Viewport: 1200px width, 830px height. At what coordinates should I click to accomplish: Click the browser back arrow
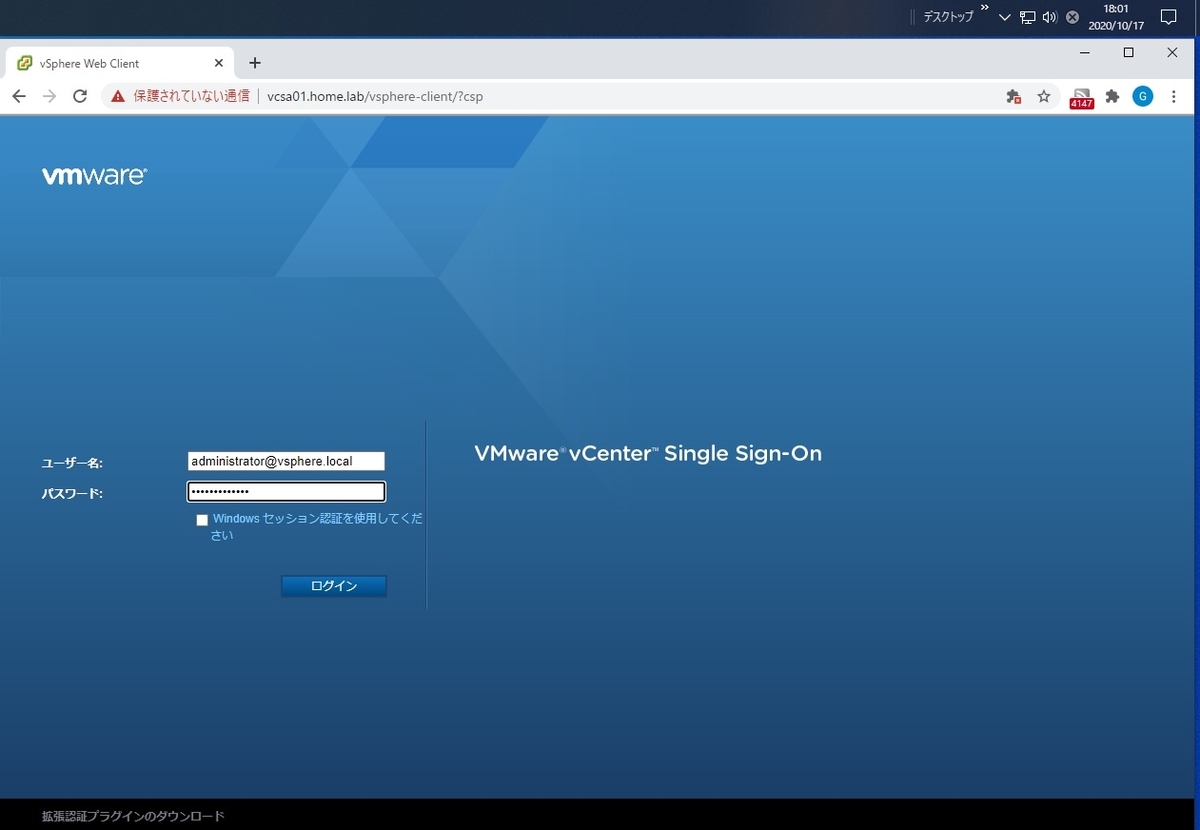point(19,97)
